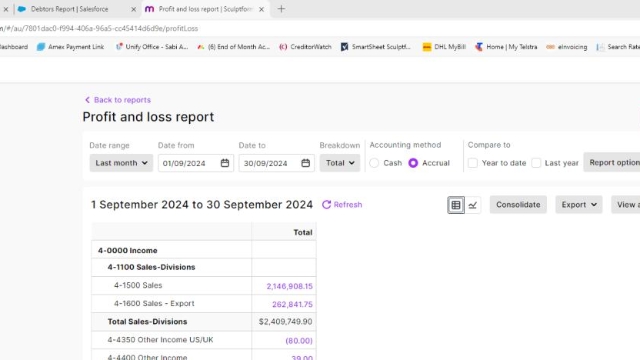Viewport: 640px width, 360px height.
Task: Select Cash accounting method
Action: coord(374,163)
